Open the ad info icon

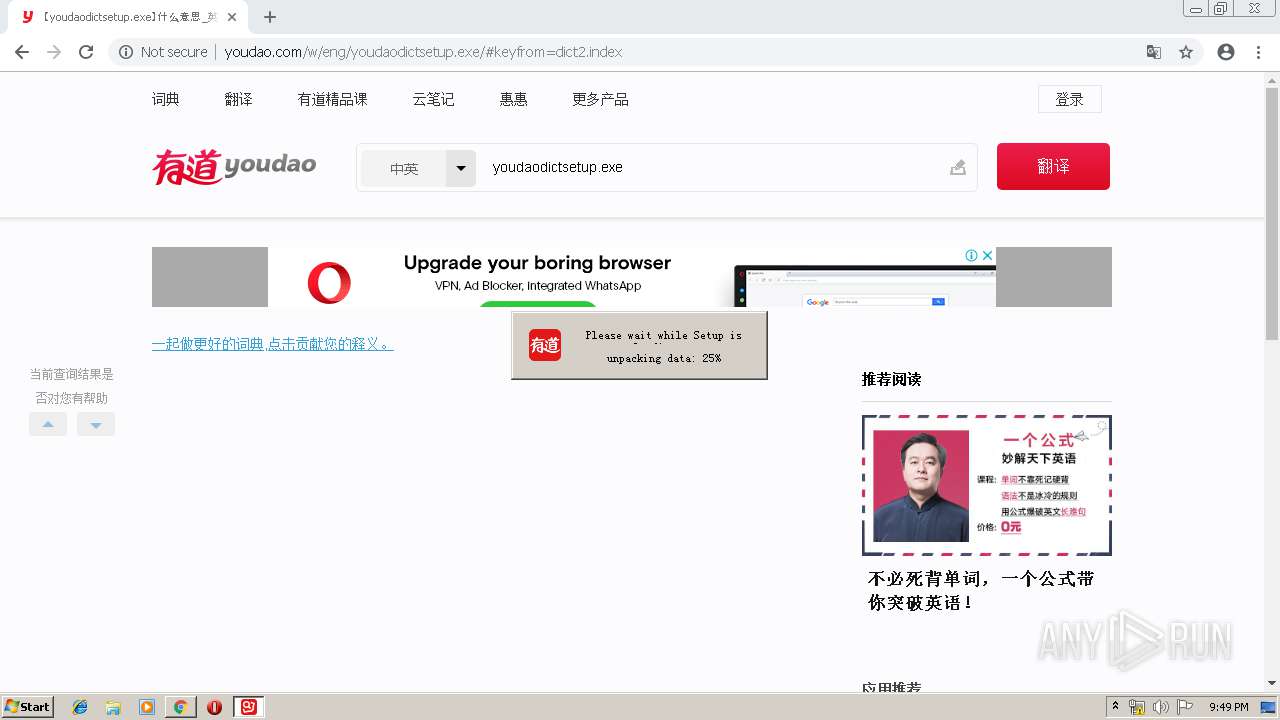click(971, 255)
